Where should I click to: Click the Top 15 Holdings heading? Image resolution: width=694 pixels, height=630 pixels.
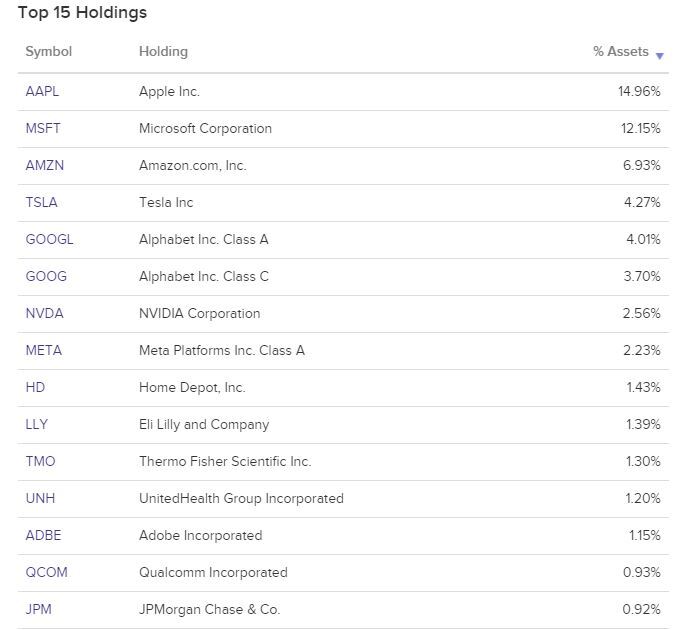[82, 12]
